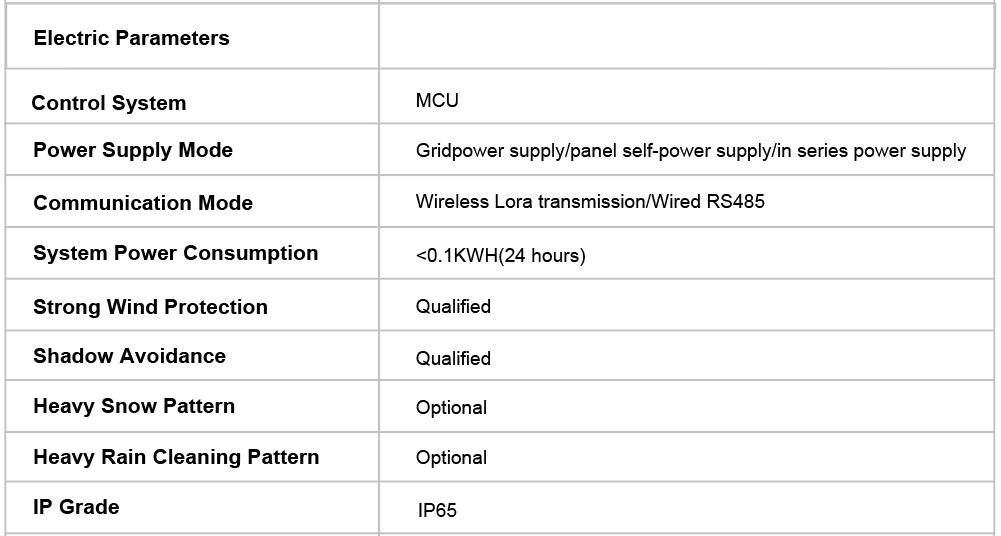Click the <0.1KWH(24 hours) value

(x=500, y=255)
